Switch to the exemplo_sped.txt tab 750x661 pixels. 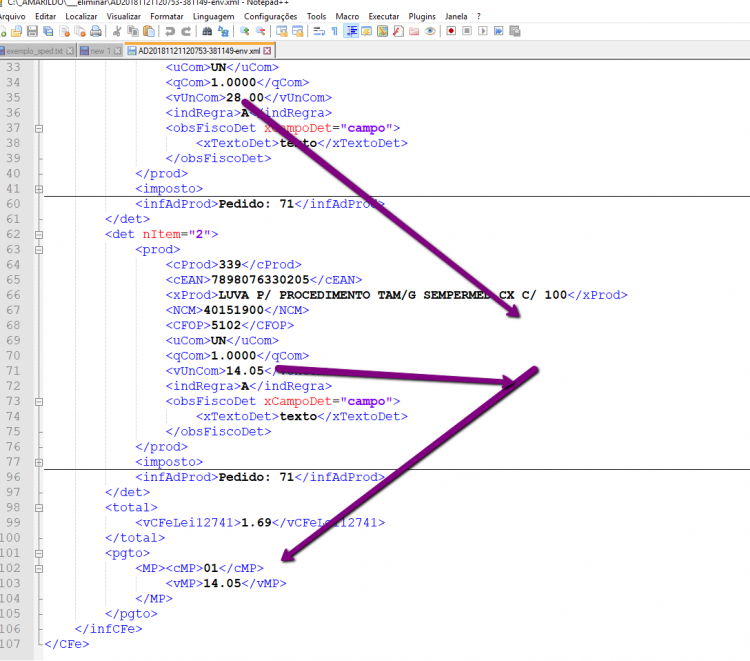click(34, 51)
